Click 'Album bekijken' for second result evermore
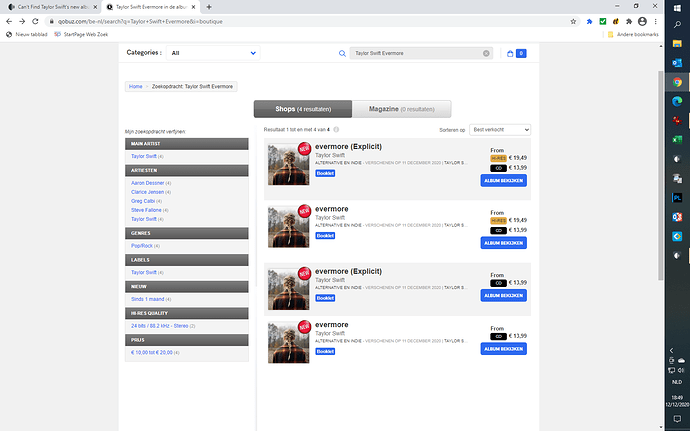The width and height of the screenshot is (690, 431). coord(503,243)
